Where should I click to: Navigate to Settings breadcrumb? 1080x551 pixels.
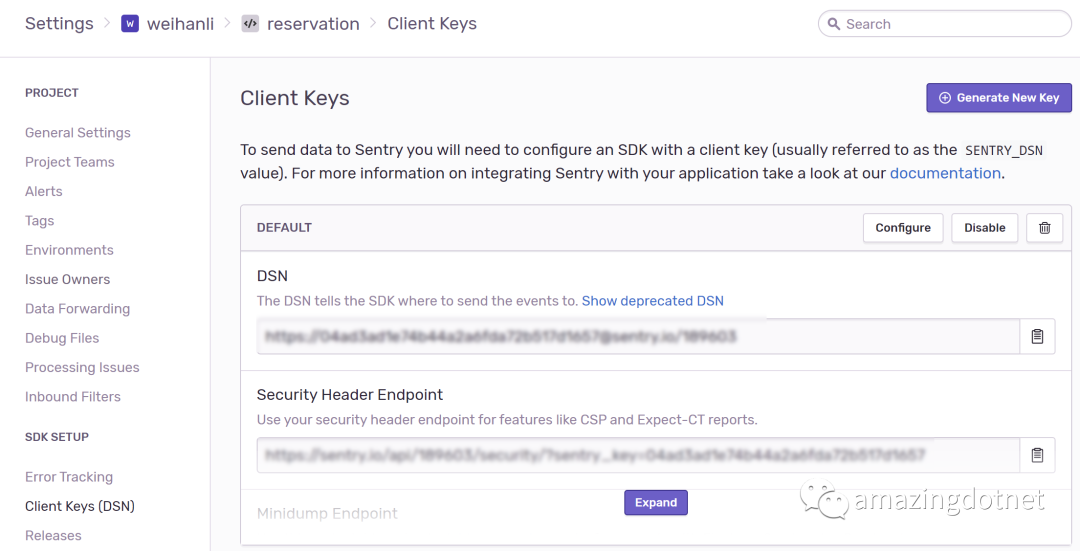(59, 24)
